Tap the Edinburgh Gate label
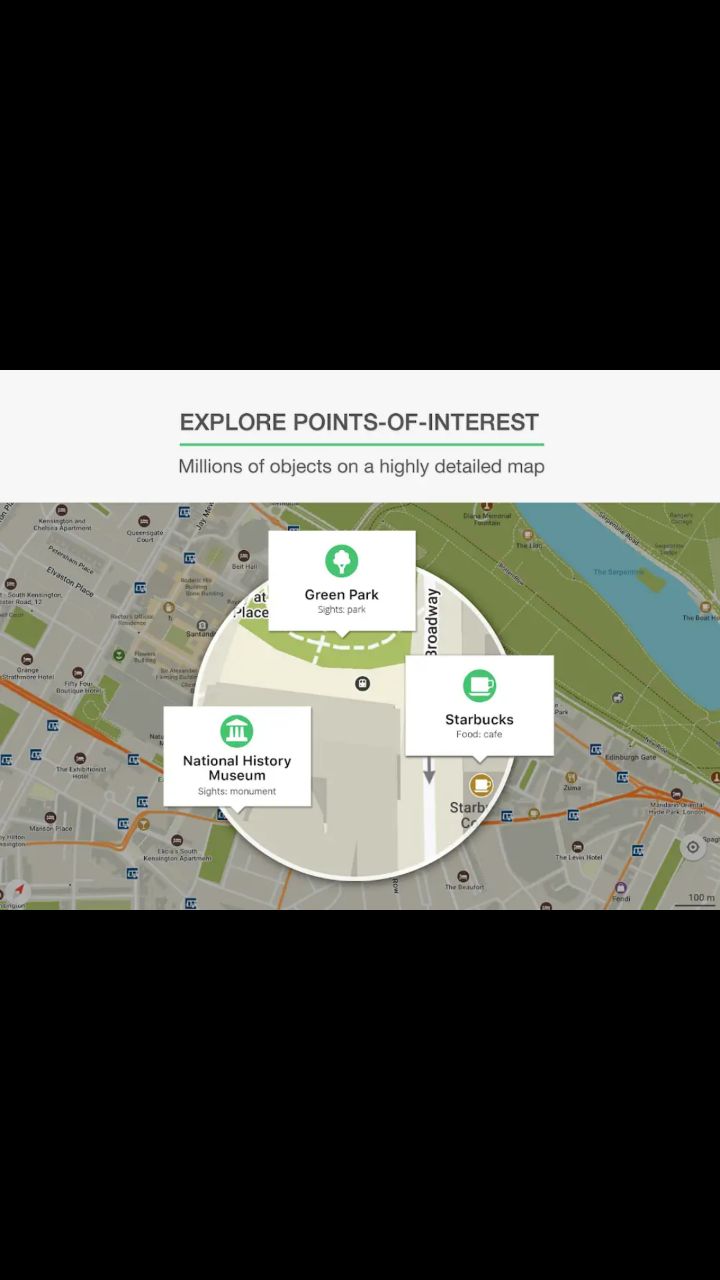 tap(630, 757)
